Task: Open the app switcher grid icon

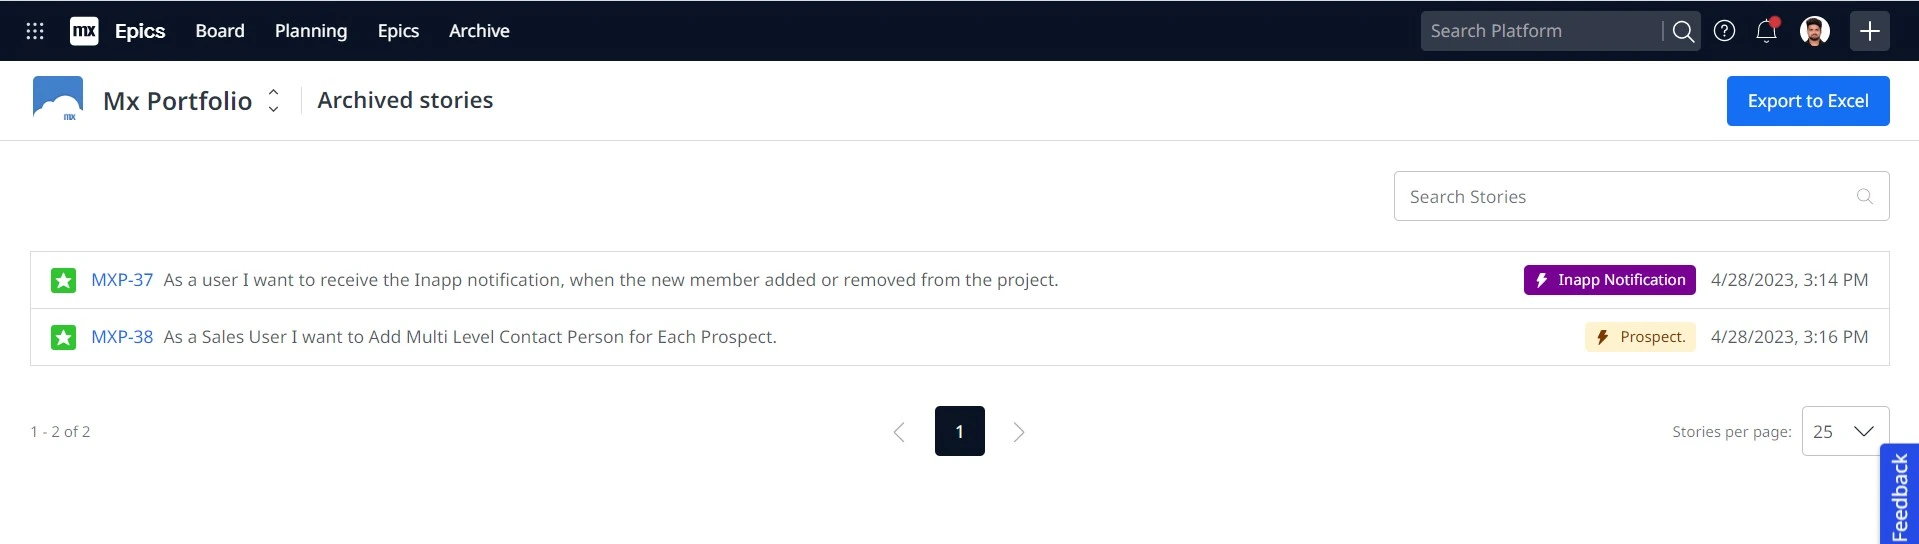Action: 35,31
